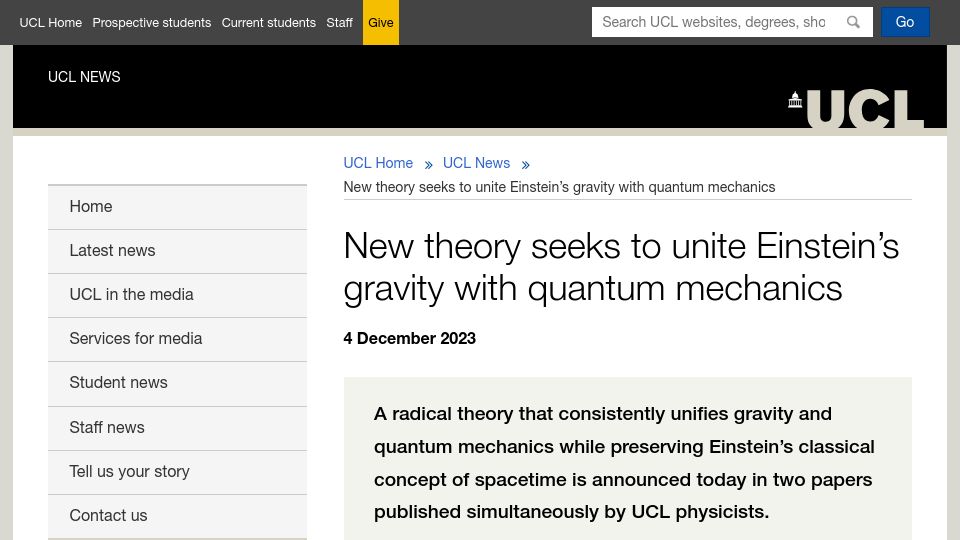Click the blue Go button
This screenshot has width=960, height=540.
pyautogui.click(x=905, y=22)
